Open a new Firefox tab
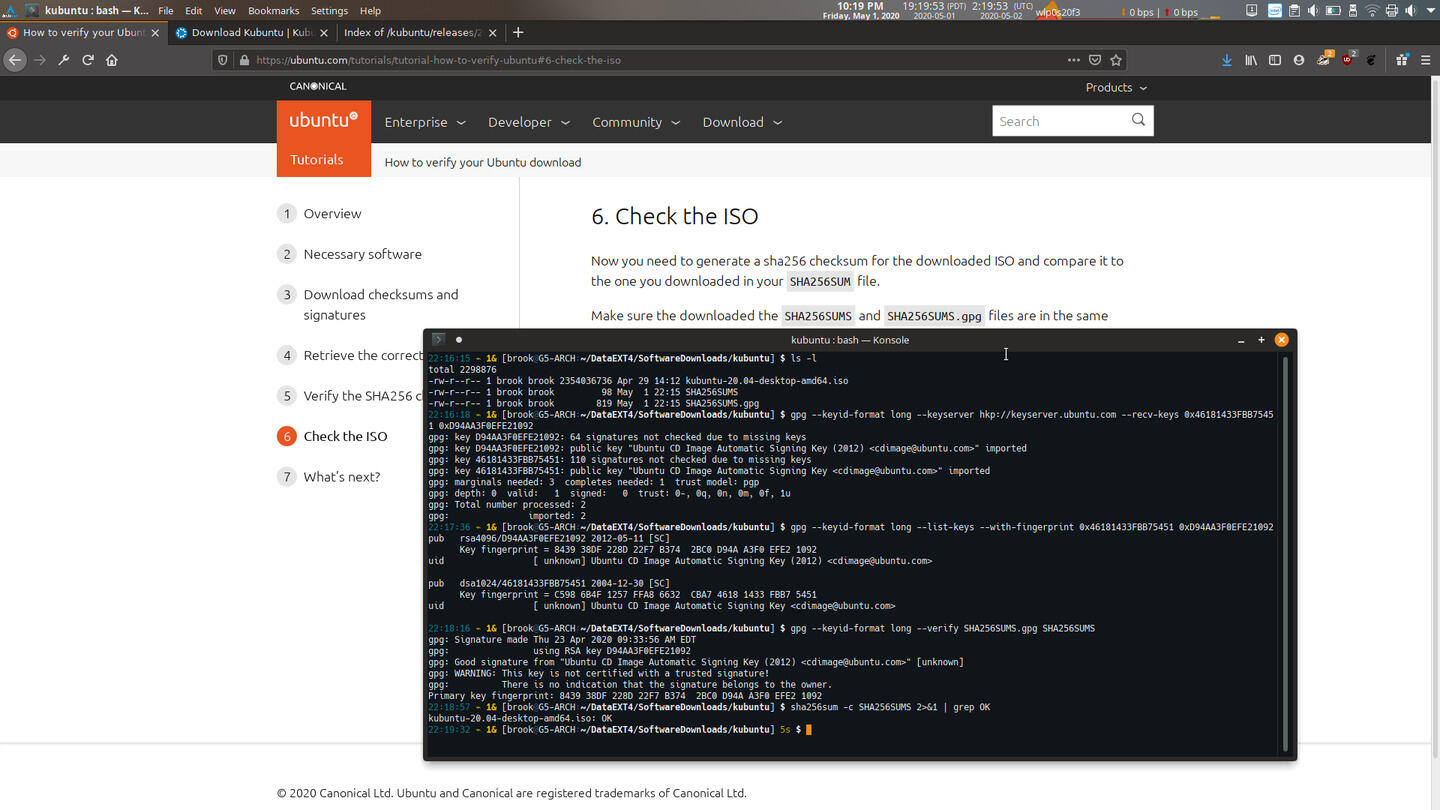 coord(518,32)
